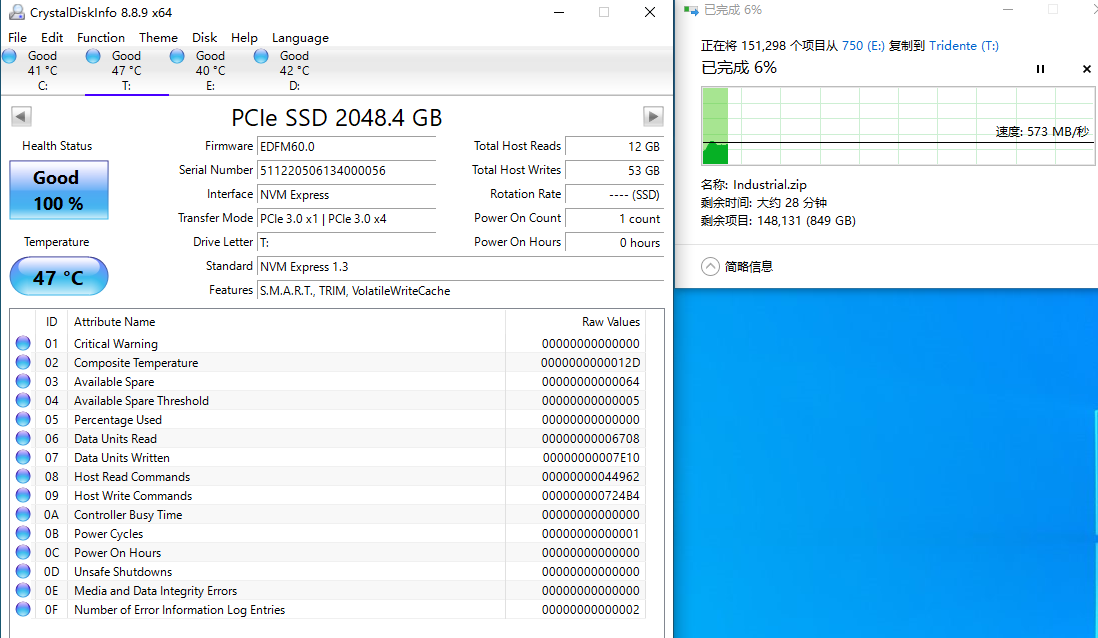Screen dimensions: 1098x638
Task: Open the Disk menu
Action: point(204,38)
